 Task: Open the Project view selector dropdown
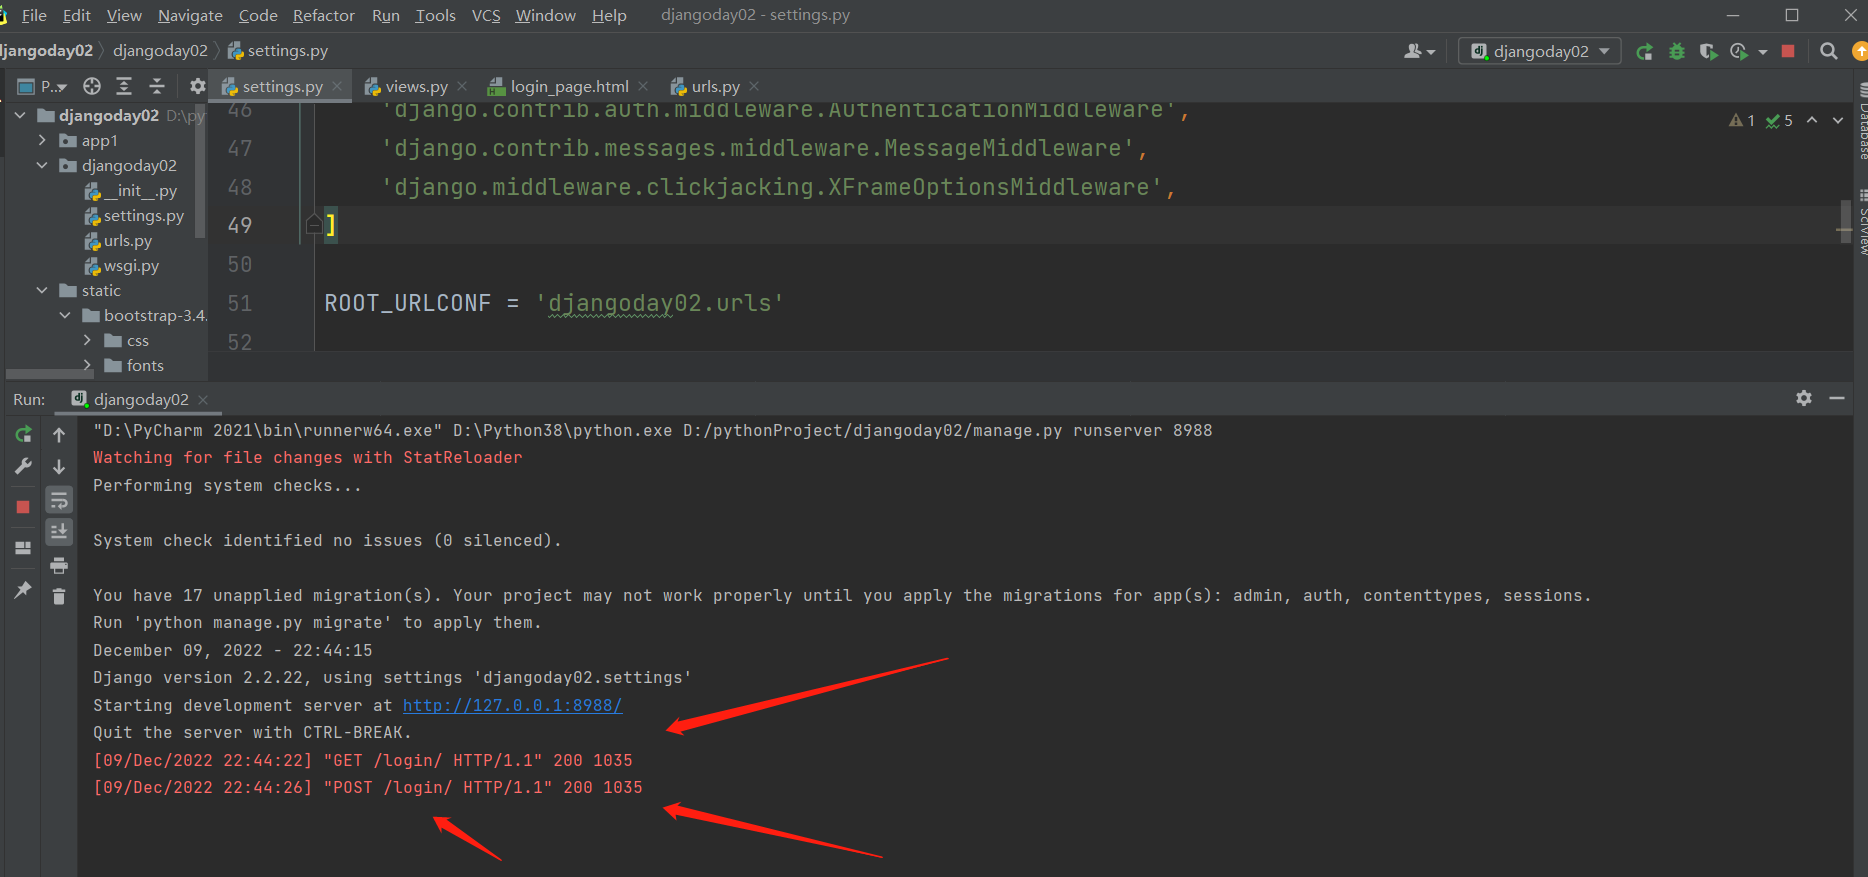42,86
